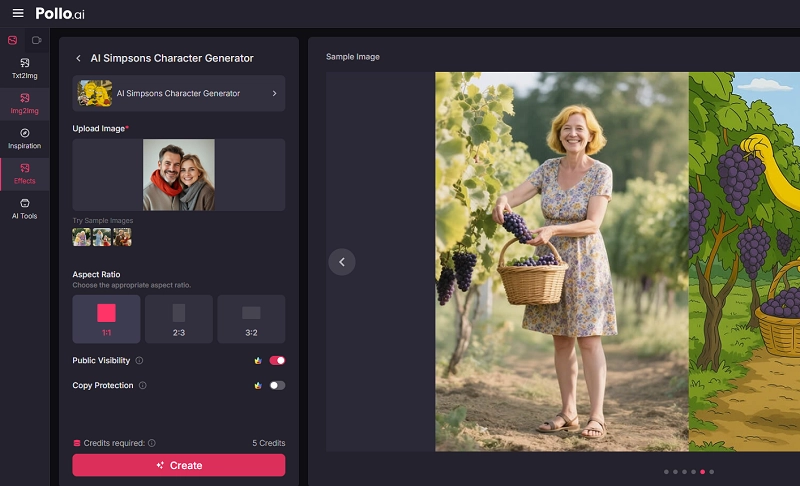Enable Copy Protection toggle
Screen dimensions: 800x486
click(x=277, y=386)
